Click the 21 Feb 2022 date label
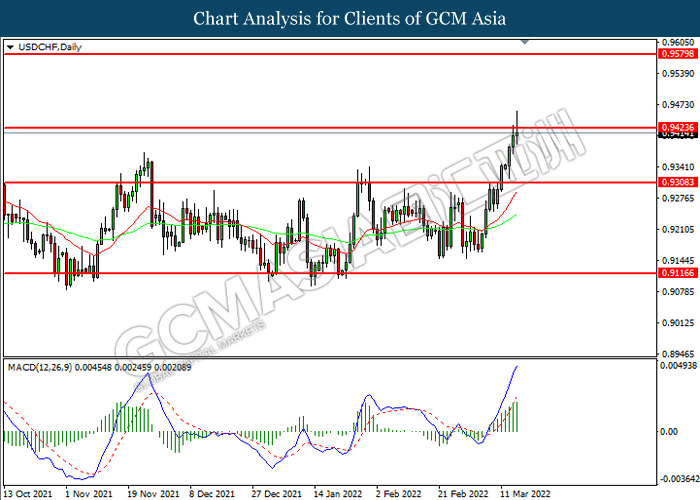Image resolution: width=700 pixels, height=500 pixels. point(463,494)
